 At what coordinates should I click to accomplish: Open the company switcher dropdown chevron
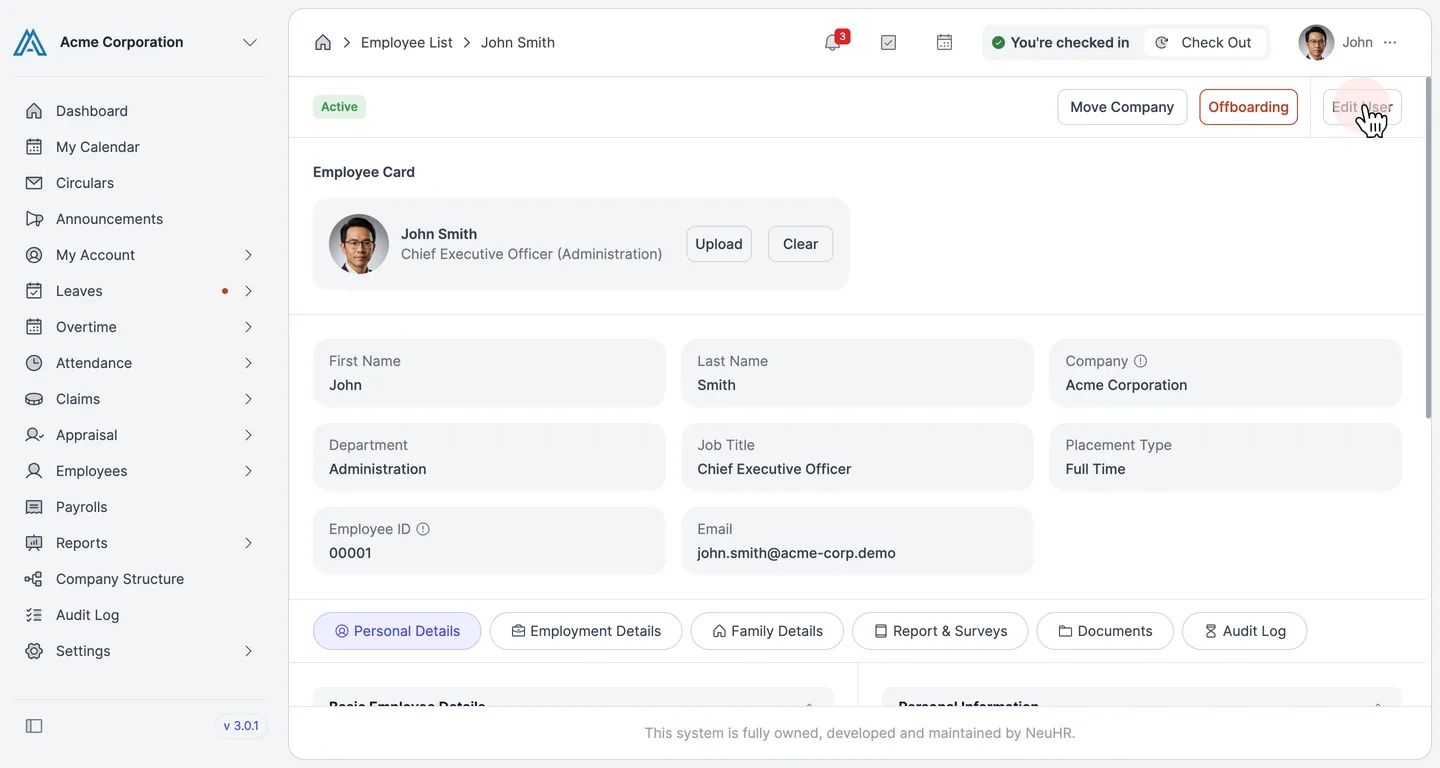coord(250,42)
